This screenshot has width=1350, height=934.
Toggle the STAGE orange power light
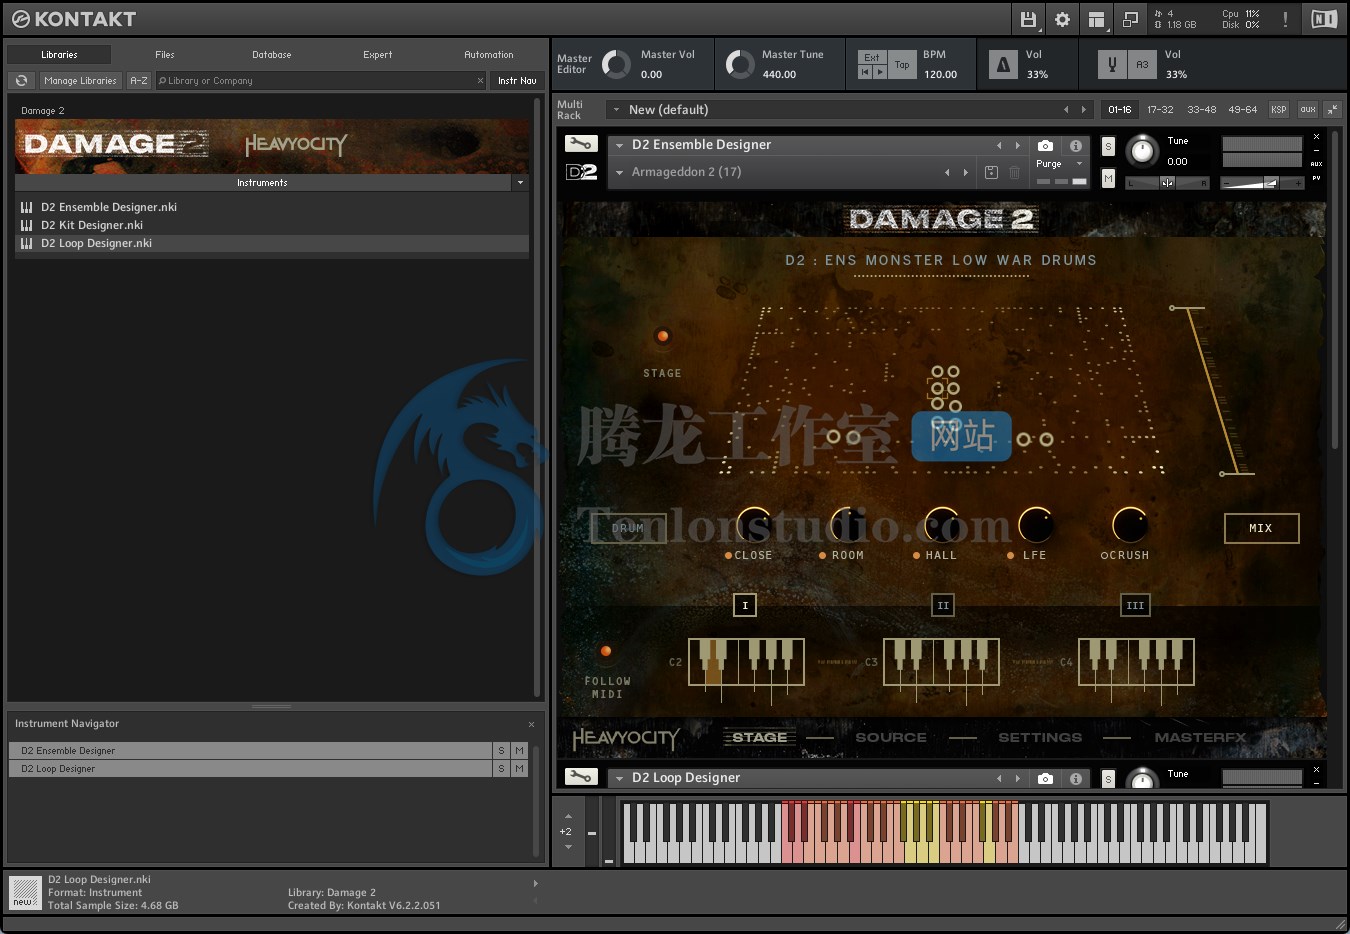(x=662, y=336)
